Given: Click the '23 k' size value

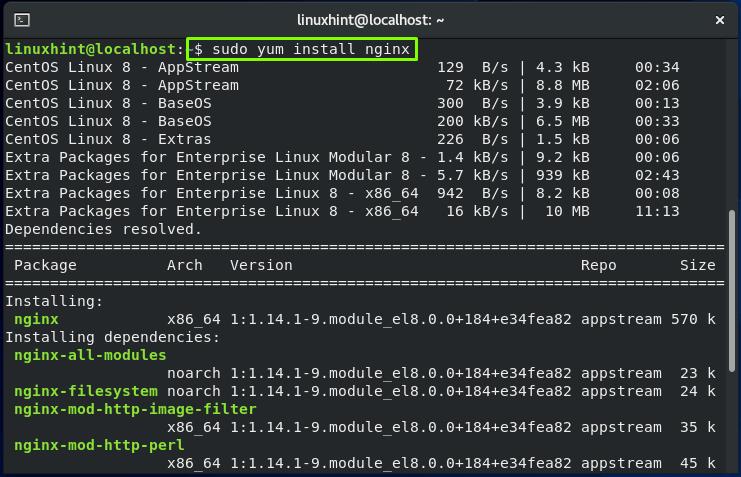Looking at the screenshot, I should point(698,373).
